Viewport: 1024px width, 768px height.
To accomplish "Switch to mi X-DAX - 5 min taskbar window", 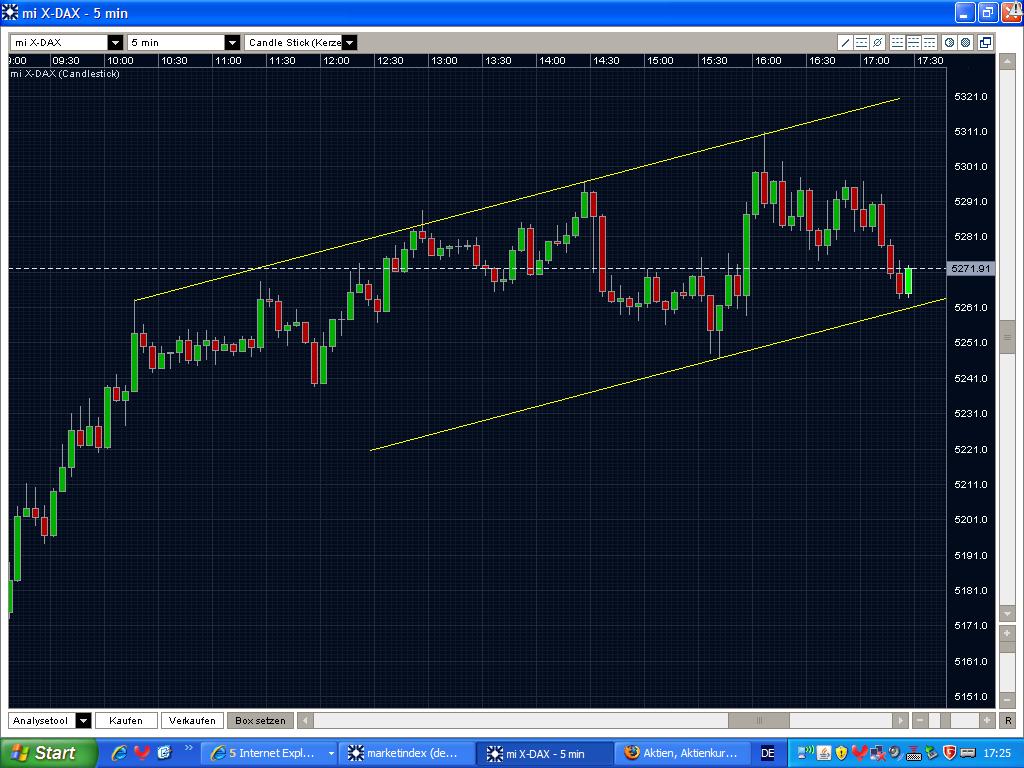I will coord(545,754).
